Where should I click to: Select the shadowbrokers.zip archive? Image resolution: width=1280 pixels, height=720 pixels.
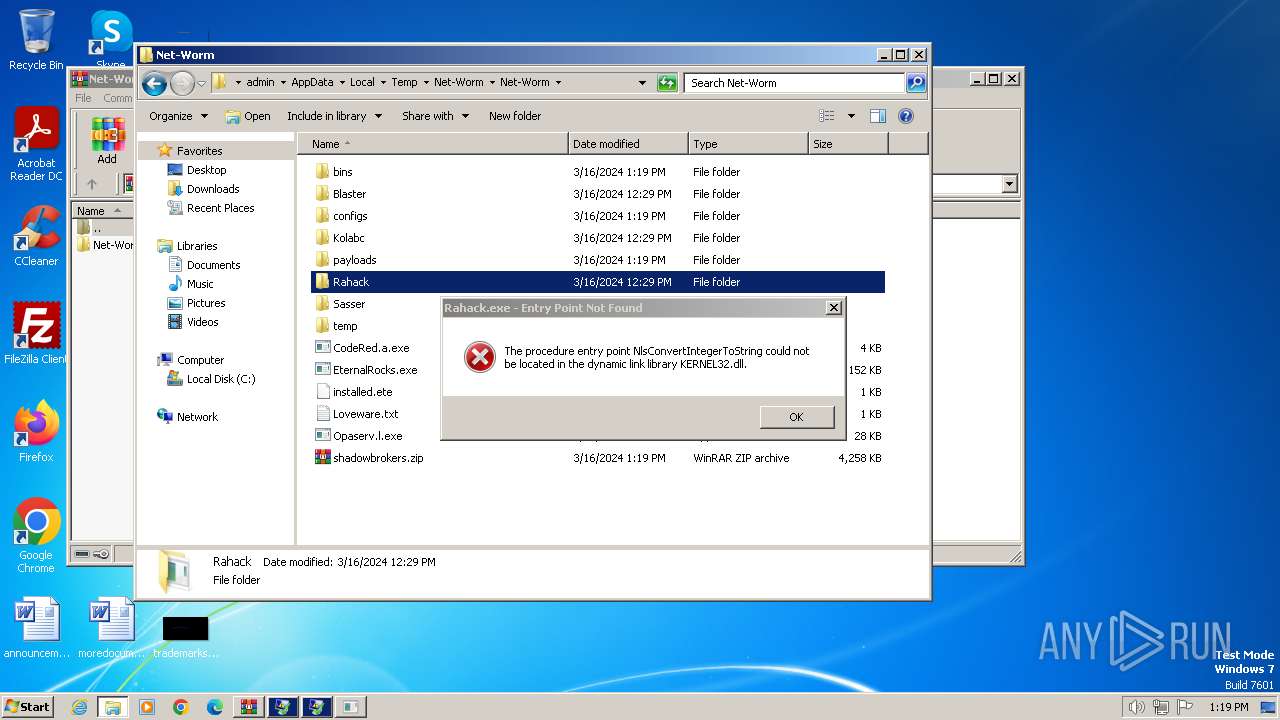[598, 458]
